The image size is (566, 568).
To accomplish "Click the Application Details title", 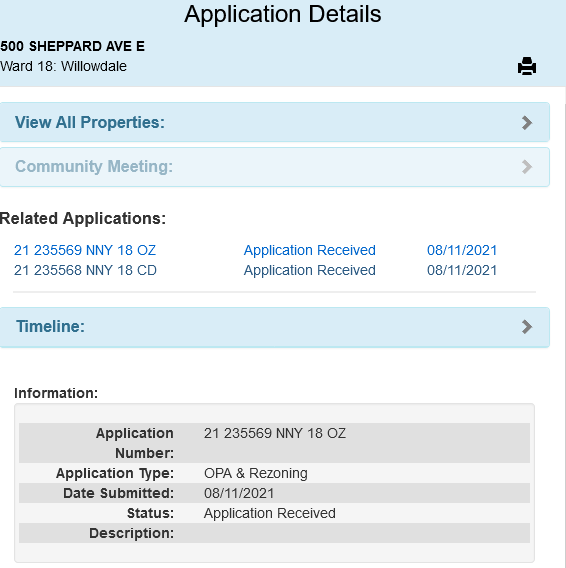I will tap(283, 14).
